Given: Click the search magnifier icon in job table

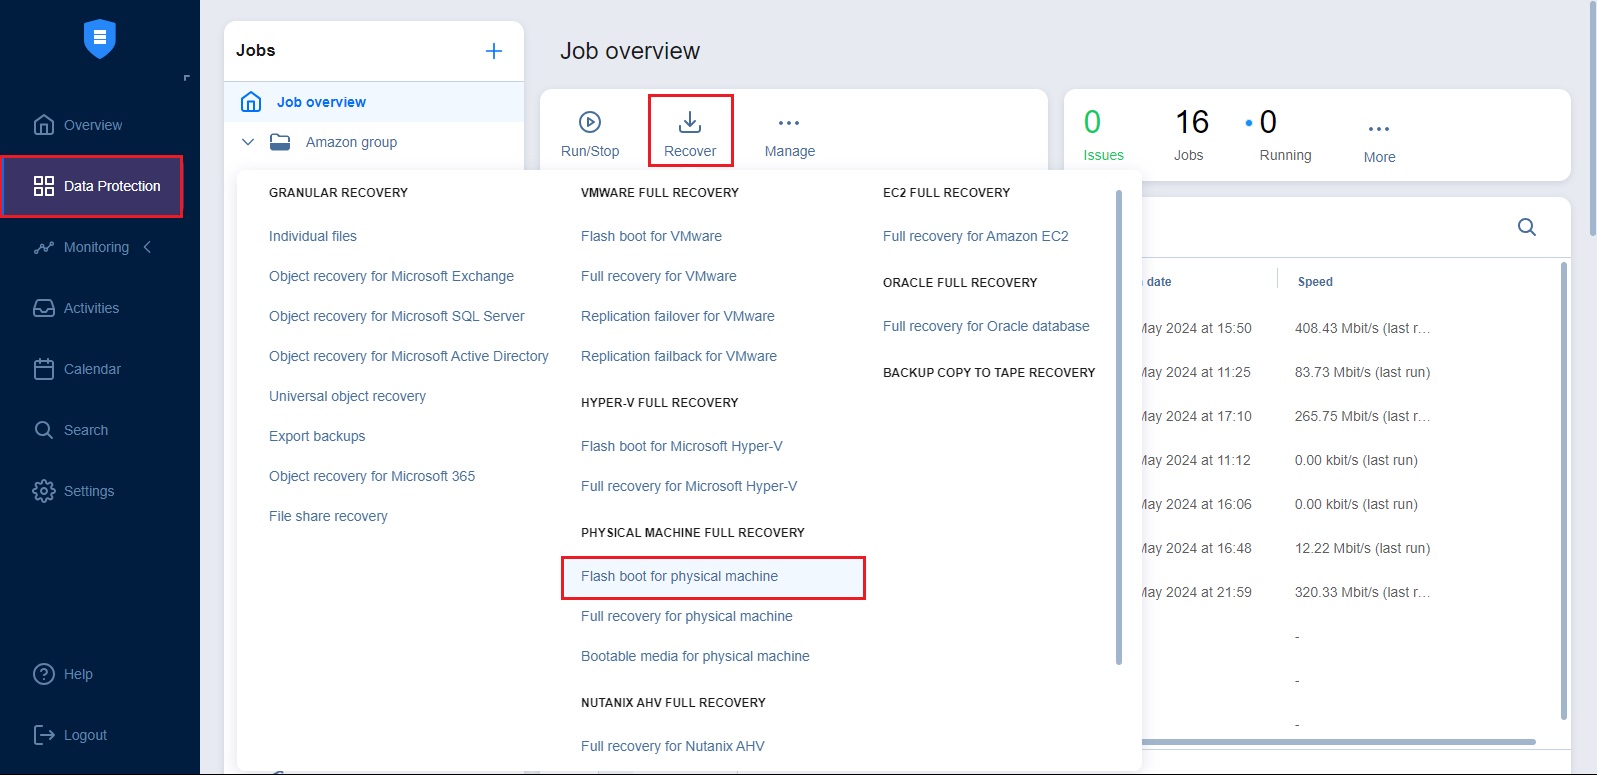Looking at the screenshot, I should 1526,227.
